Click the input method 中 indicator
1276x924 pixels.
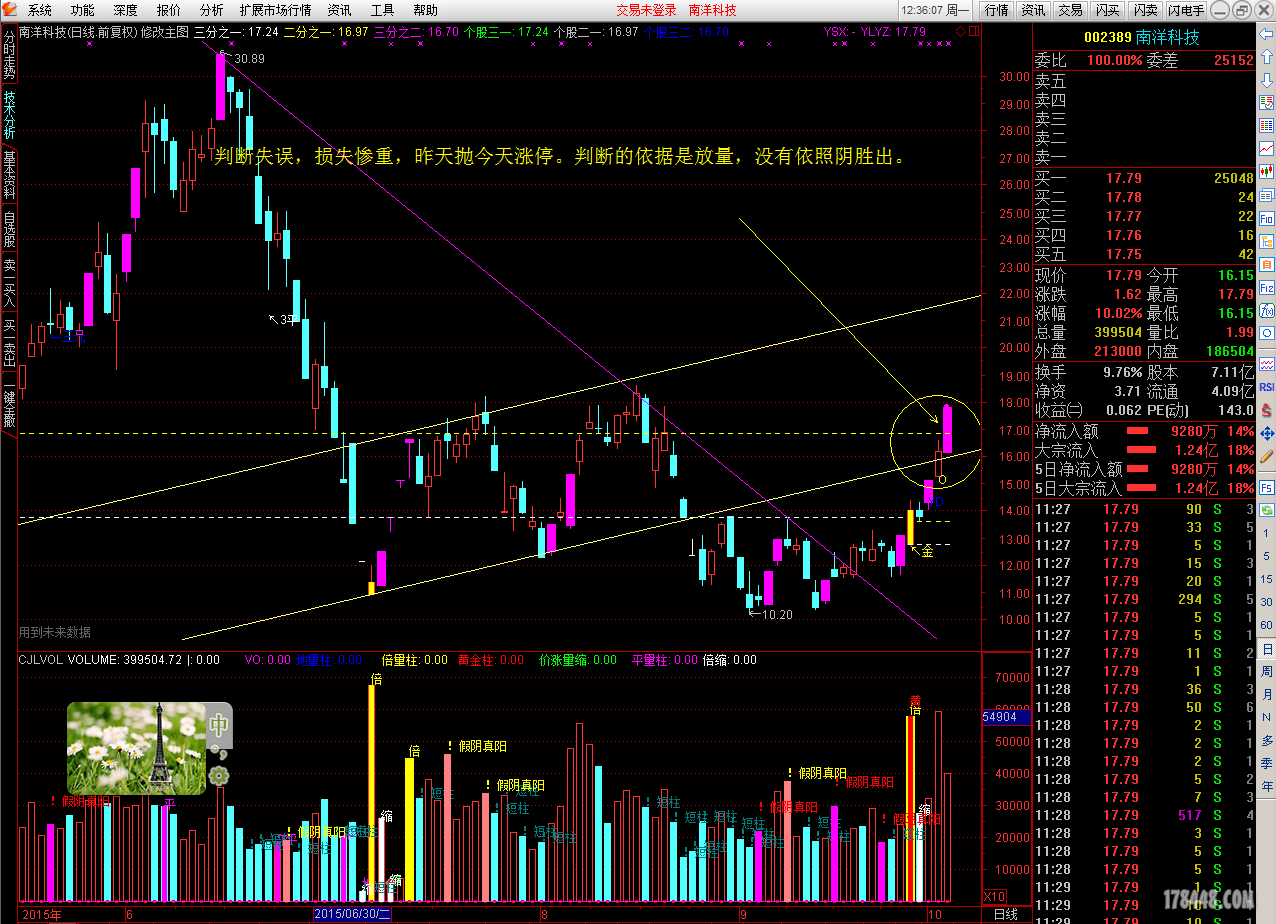point(218,724)
